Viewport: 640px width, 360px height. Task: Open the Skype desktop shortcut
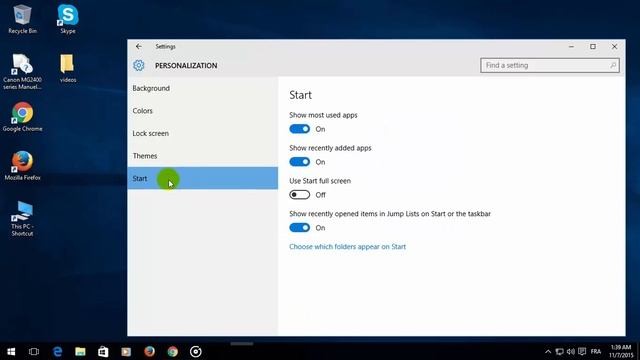point(68,19)
